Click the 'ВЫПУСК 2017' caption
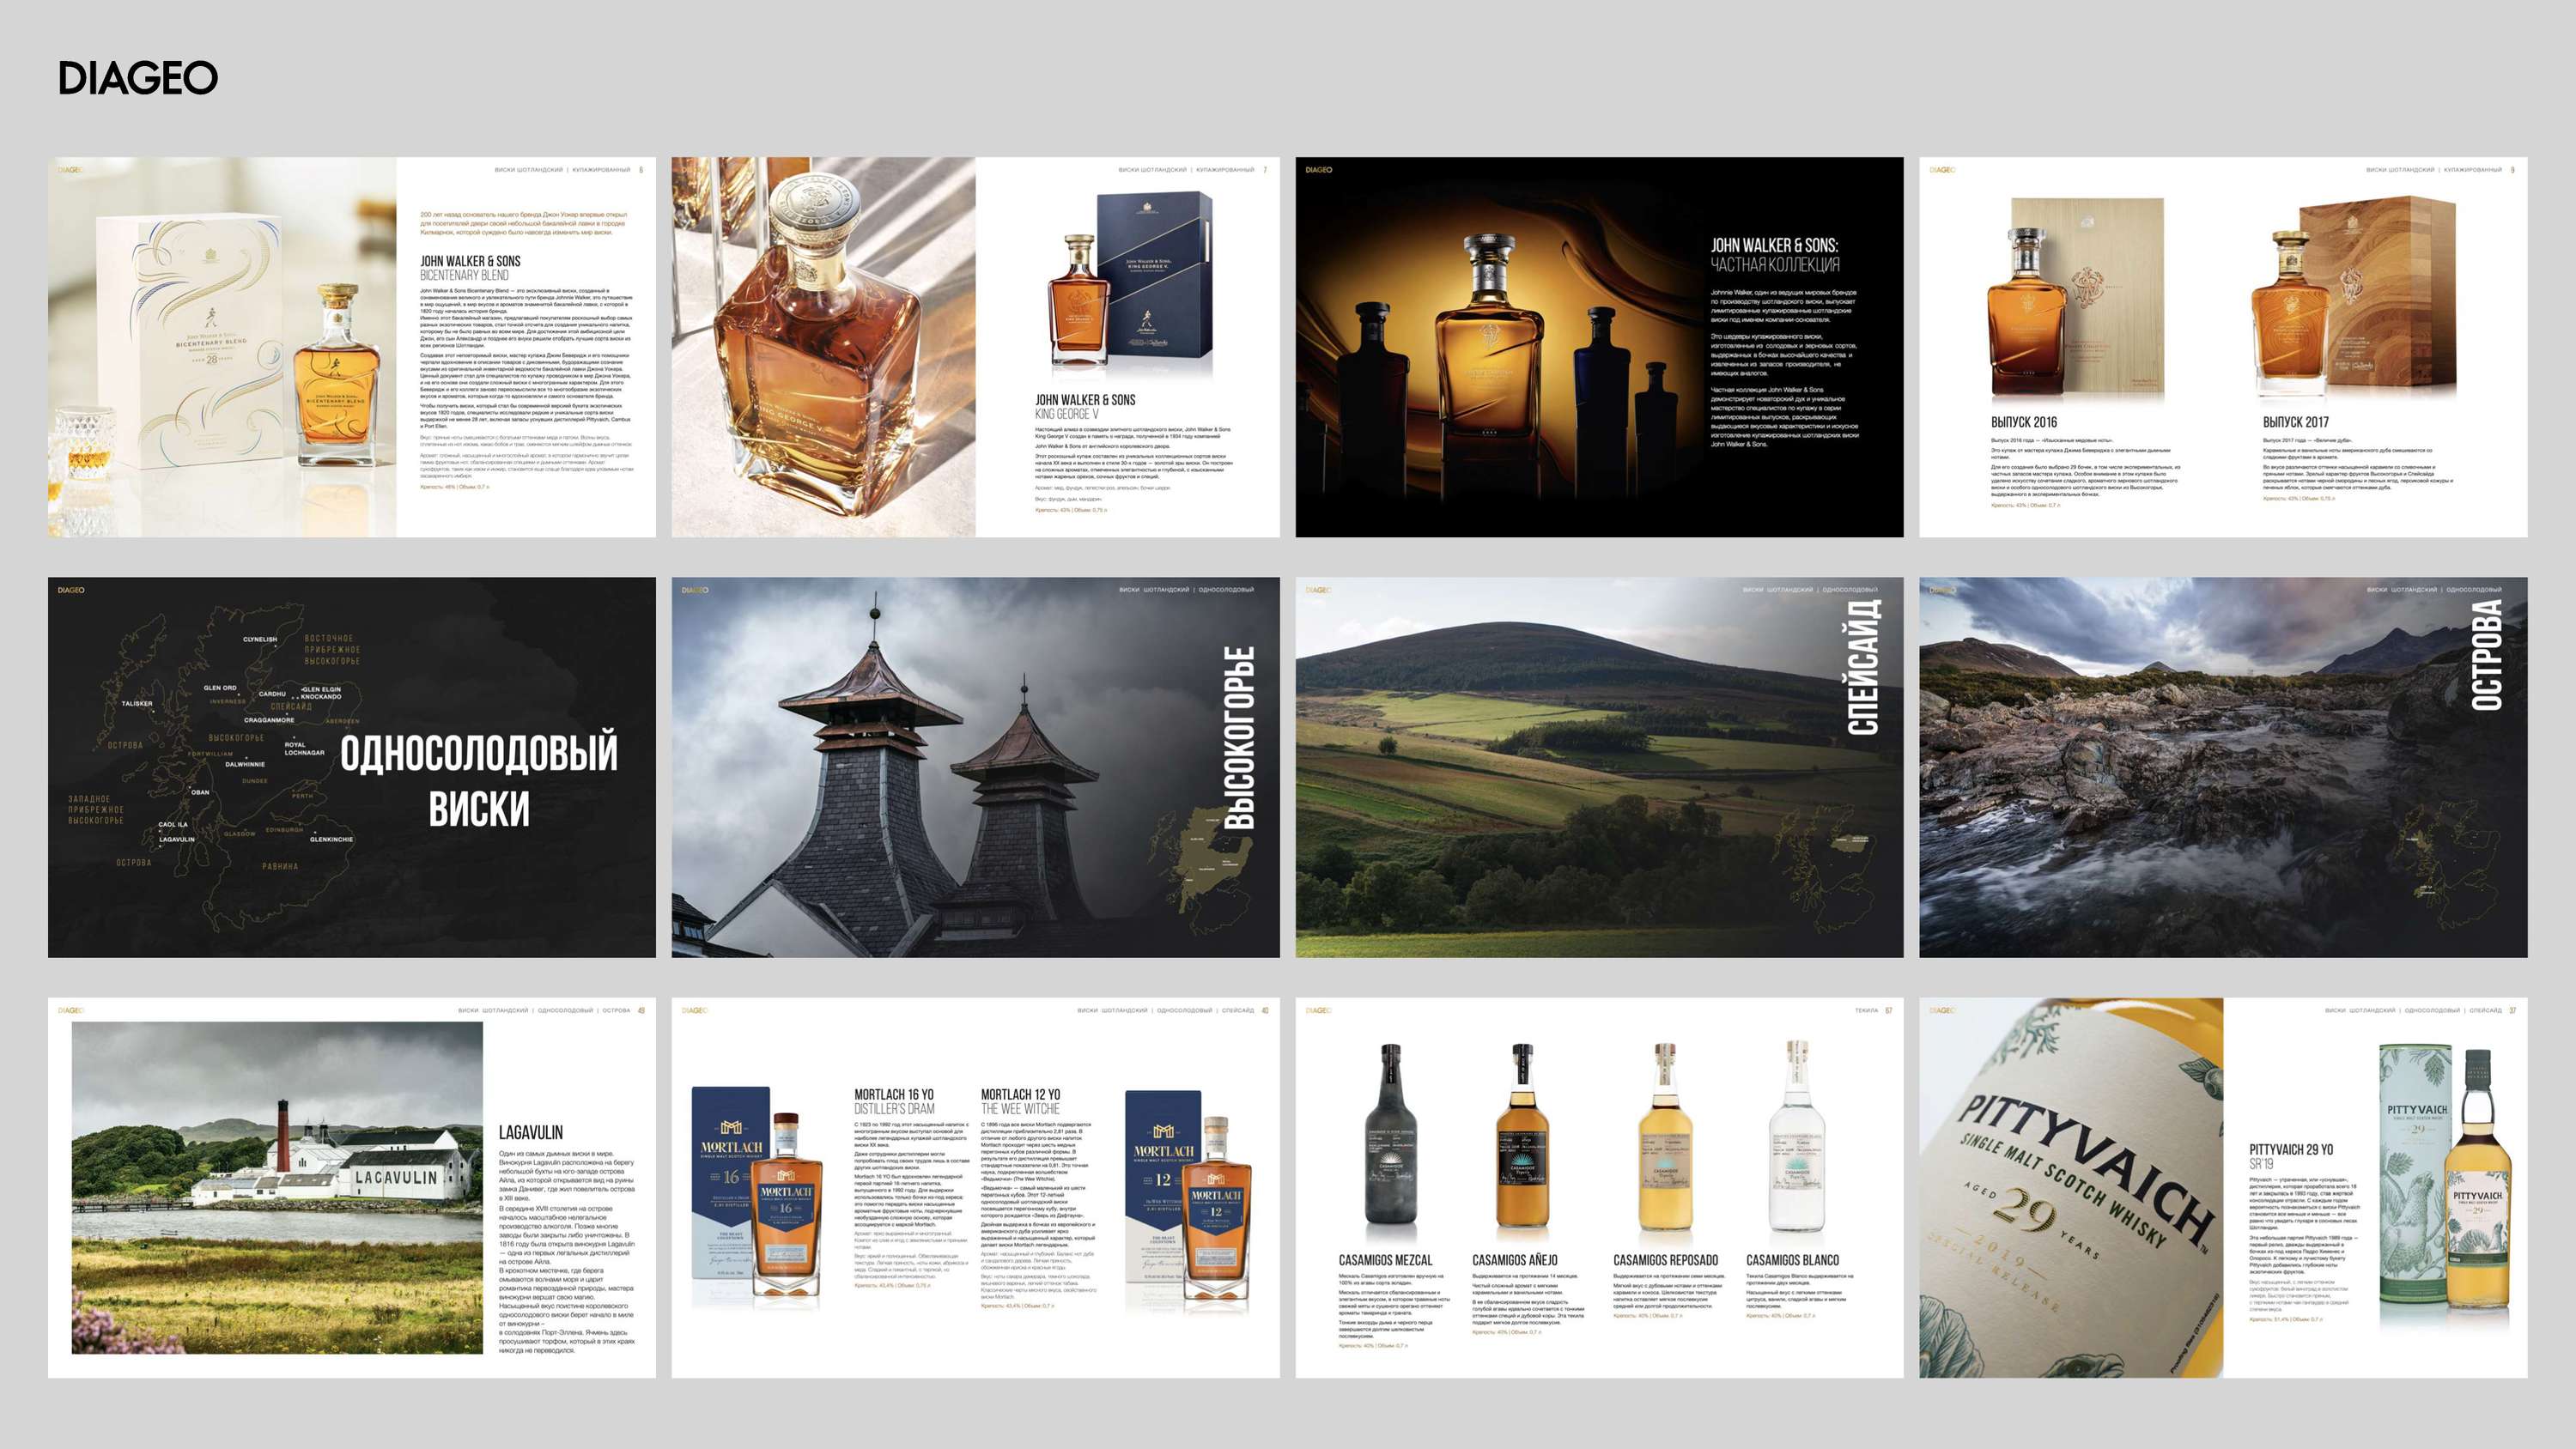The image size is (2576, 1449). click(x=2296, y=422)
